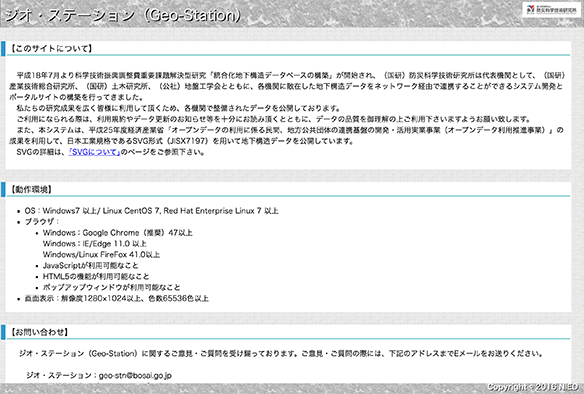Select the 【動作環境】 section heading
Screen dimensions: 584x394
point(31,190)
